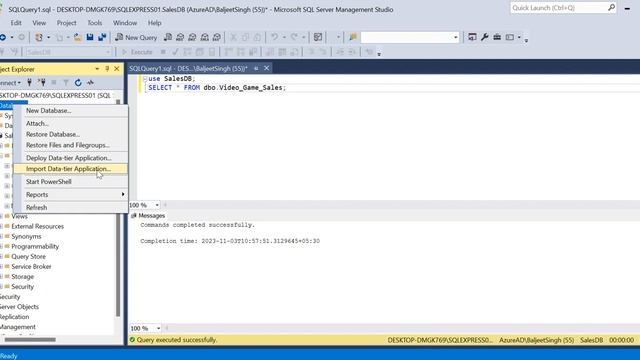640x360 pixels.
Task: Click the New Query toolbar button
Action: pyautogui.click(x=136, y=37)
